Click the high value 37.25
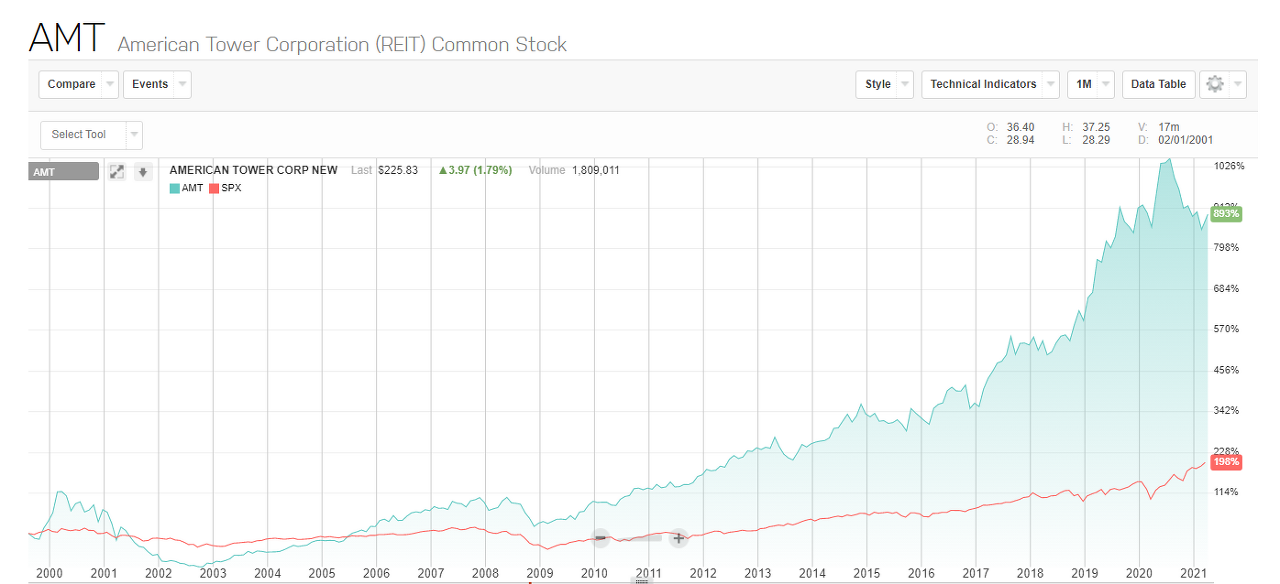This screenshot has height=584, width=1280. coord(1097,127)
